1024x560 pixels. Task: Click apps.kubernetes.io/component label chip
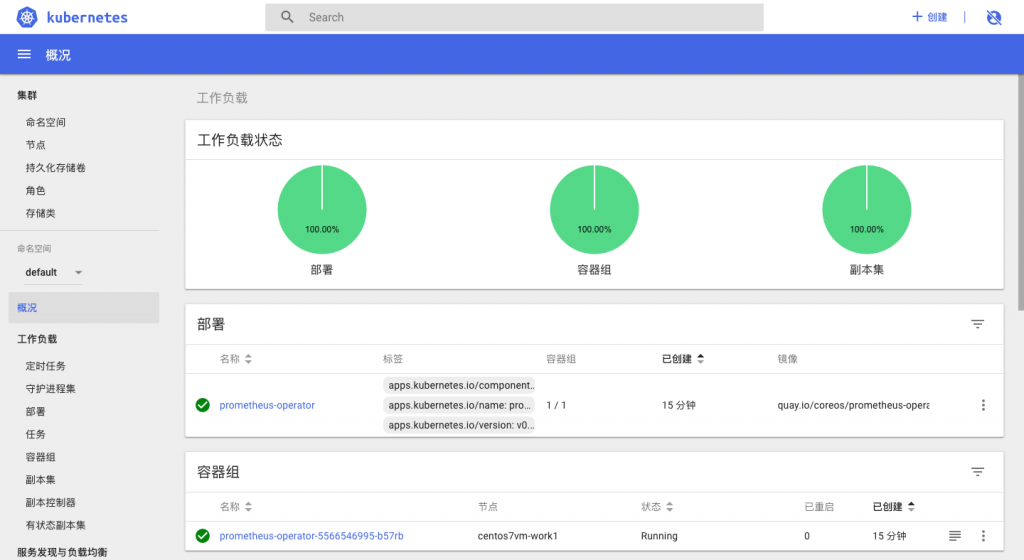pos(459,385)
